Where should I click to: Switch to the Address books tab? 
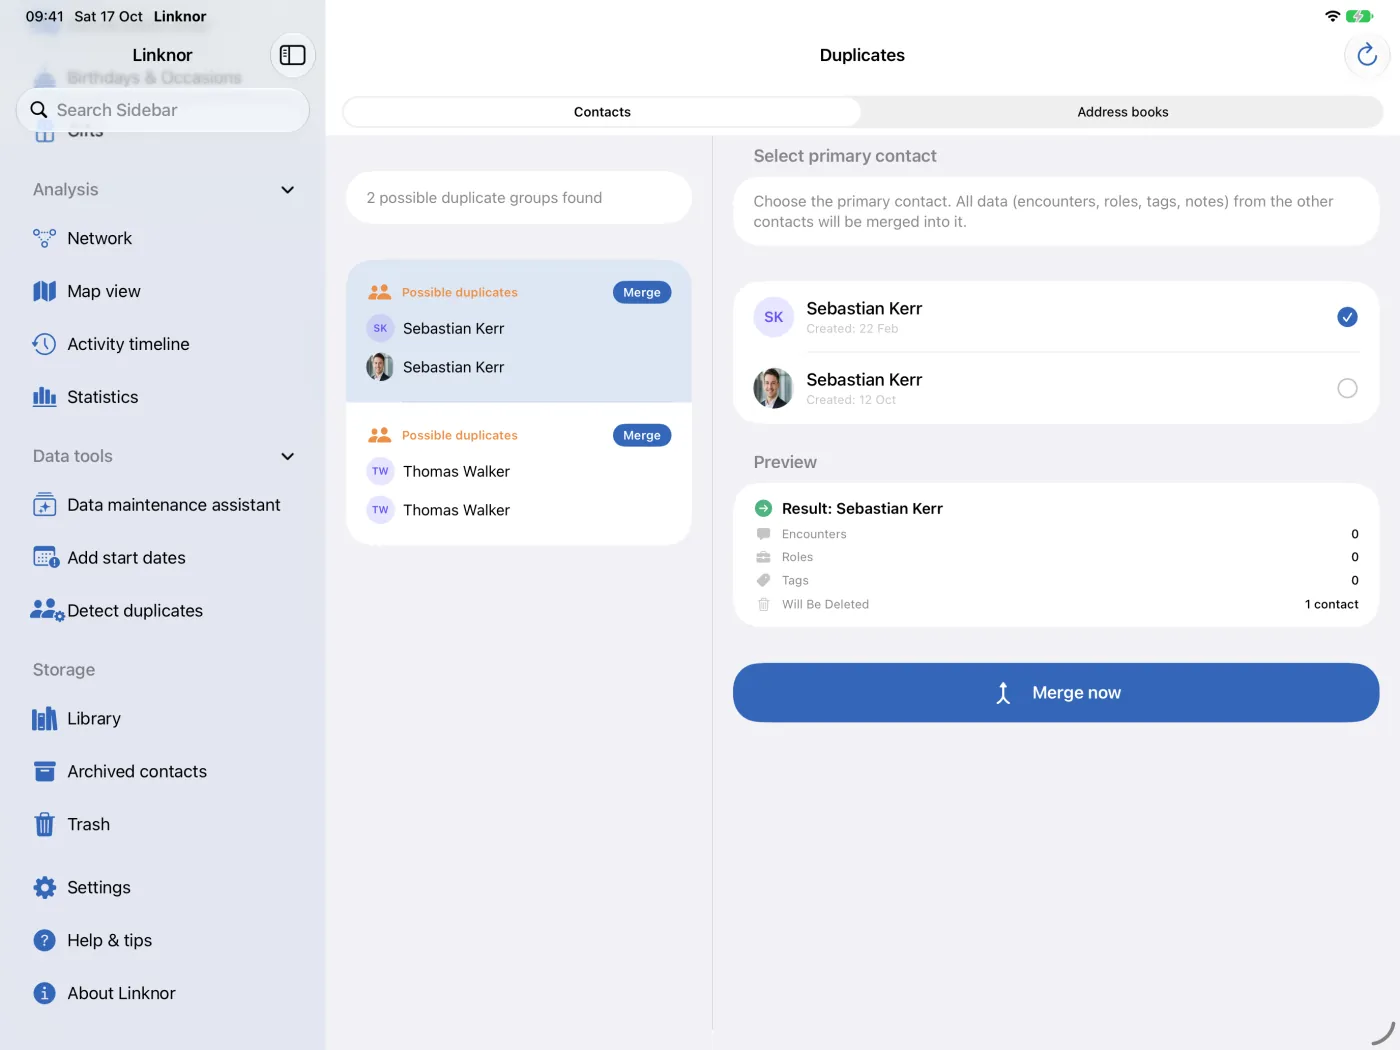point(1122,112)
